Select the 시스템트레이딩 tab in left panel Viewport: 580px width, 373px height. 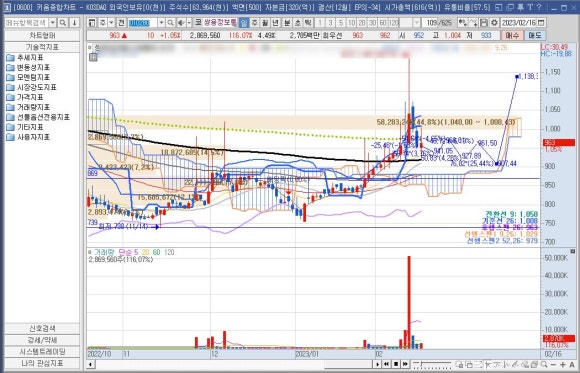coord(42,352)
